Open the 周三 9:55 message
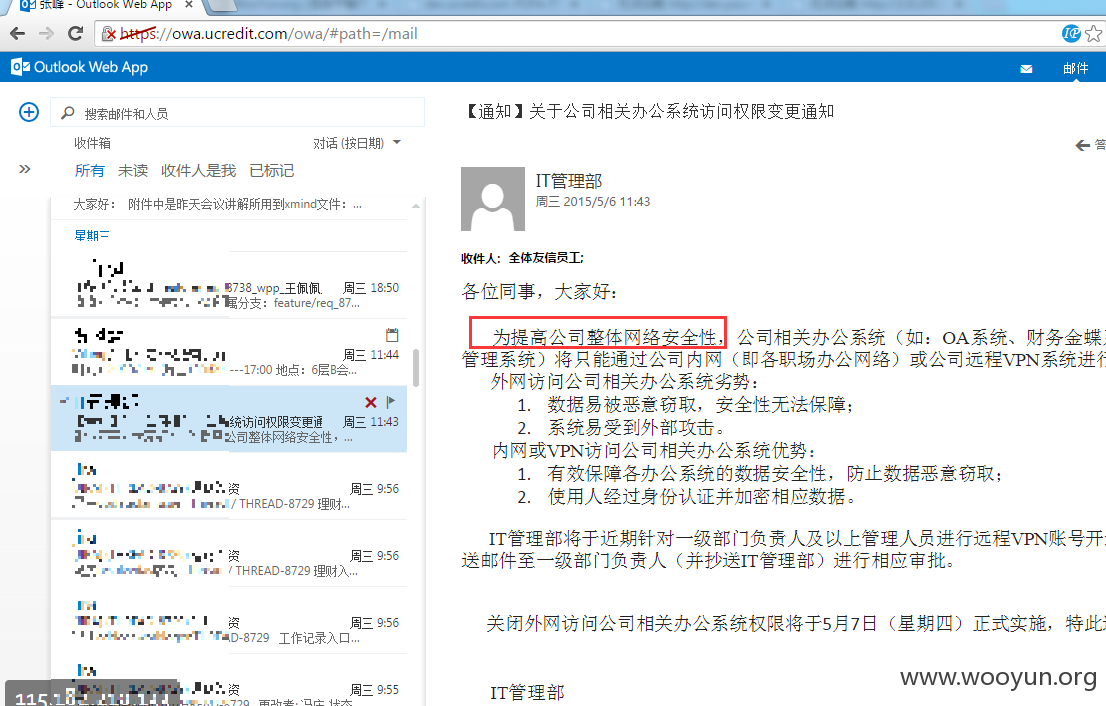 (x=229, y=681)
